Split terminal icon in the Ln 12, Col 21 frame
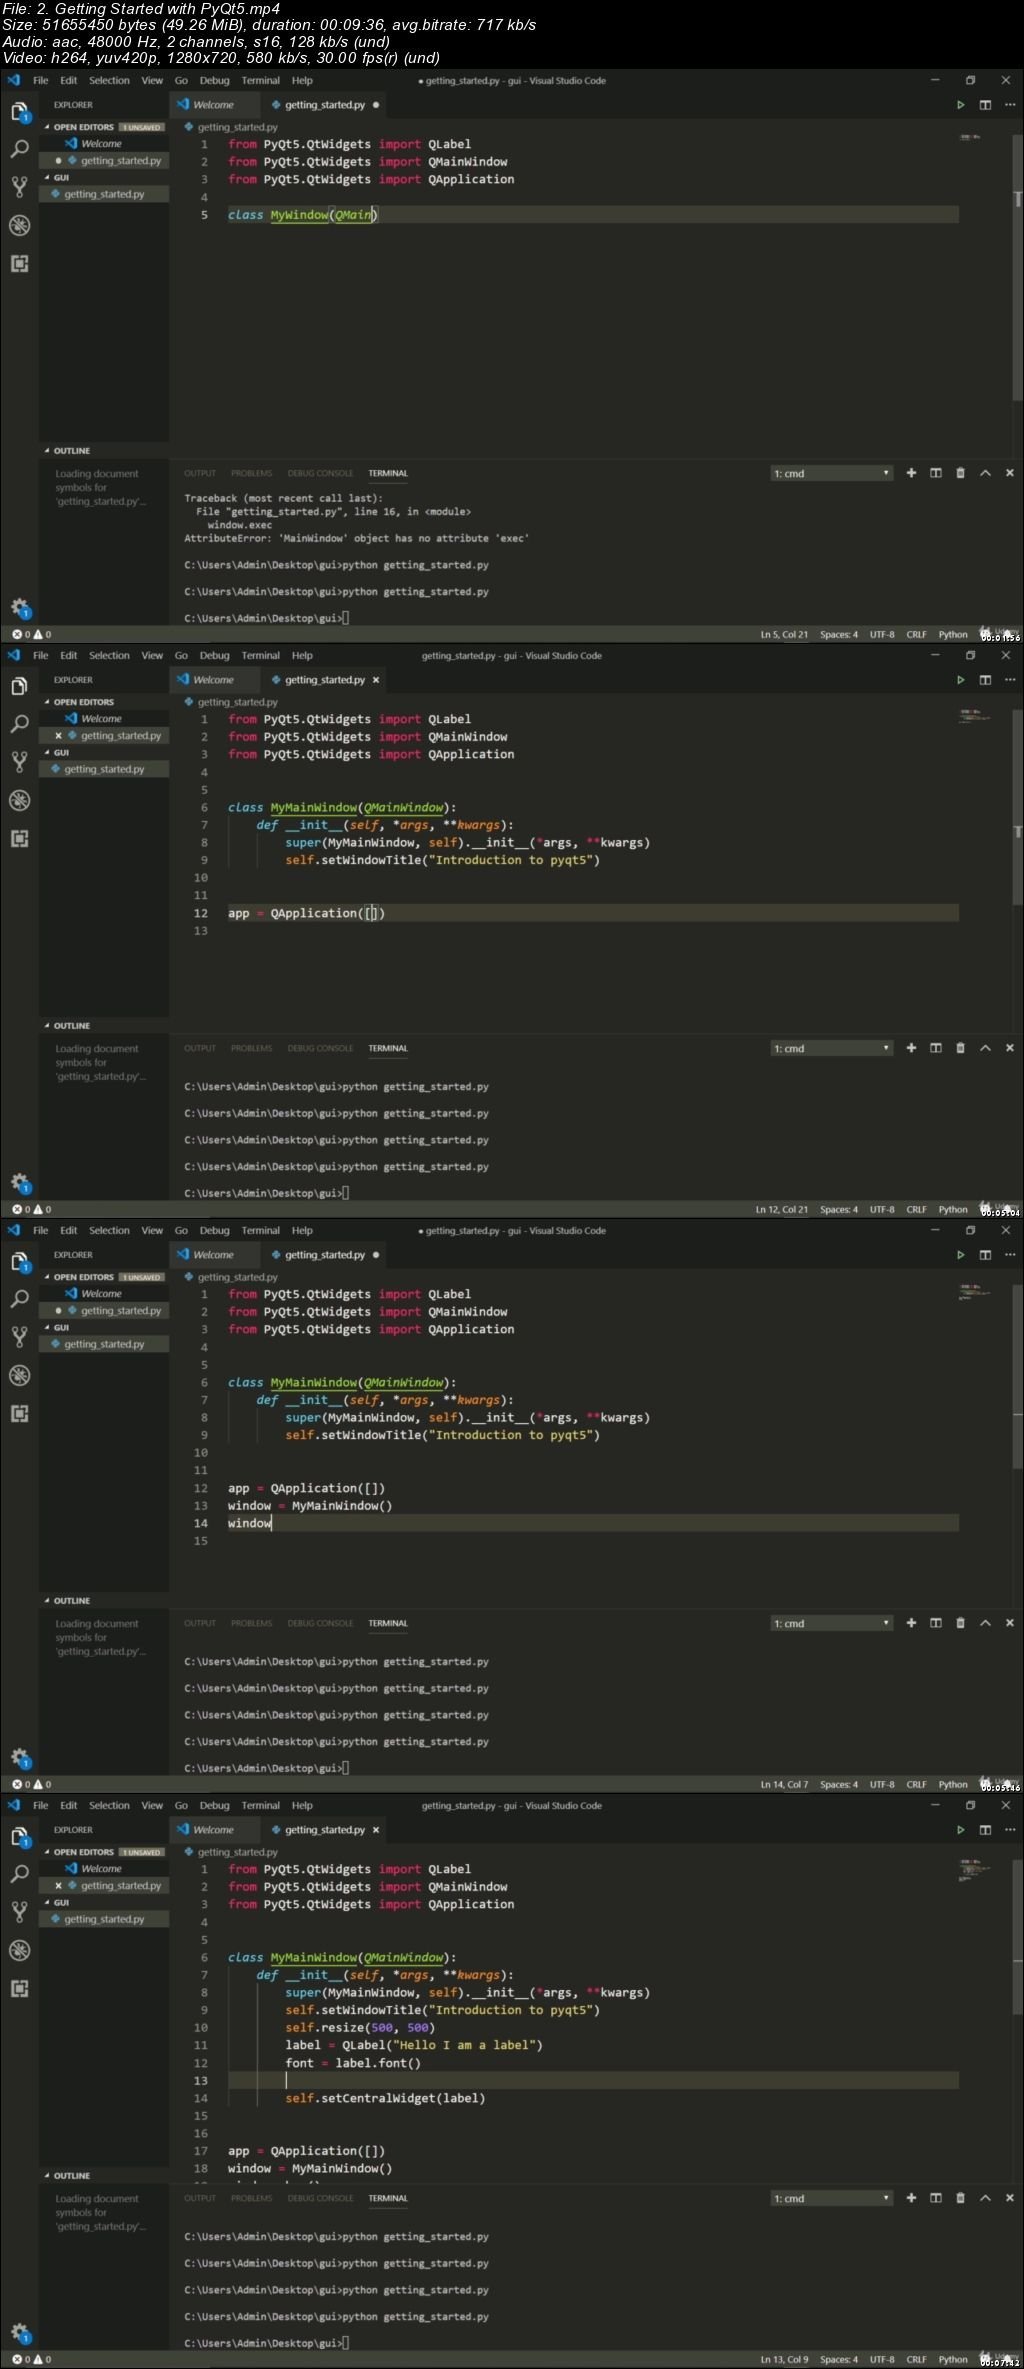The height and width of the screenshot is (2369, 1024). coord(936,1048)
